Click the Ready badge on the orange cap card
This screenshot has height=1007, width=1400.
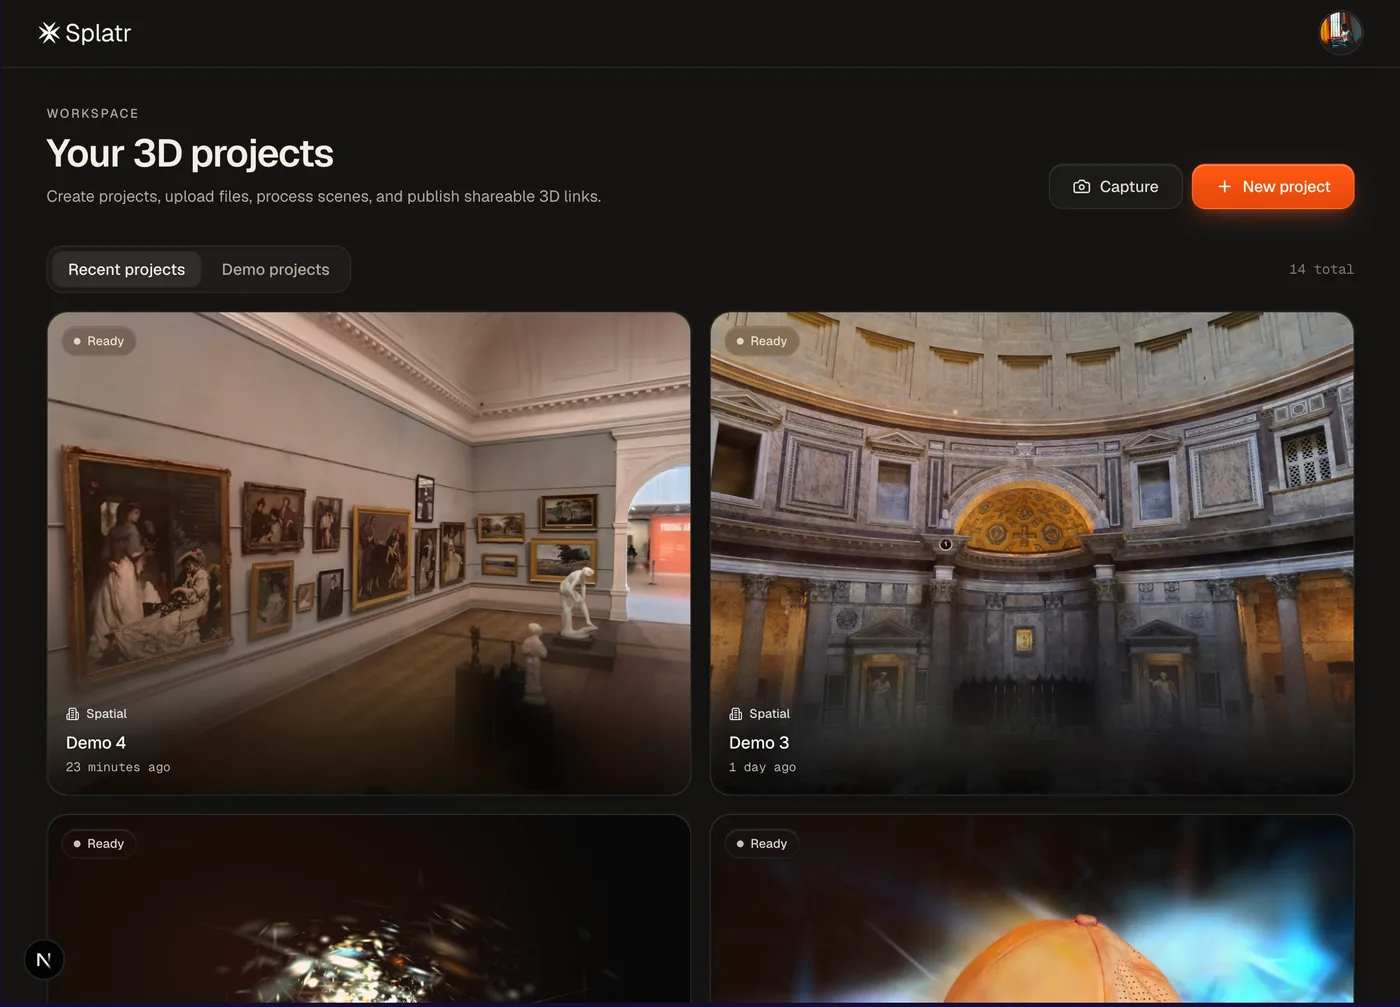pyautogui.click(x=762, y=844)
